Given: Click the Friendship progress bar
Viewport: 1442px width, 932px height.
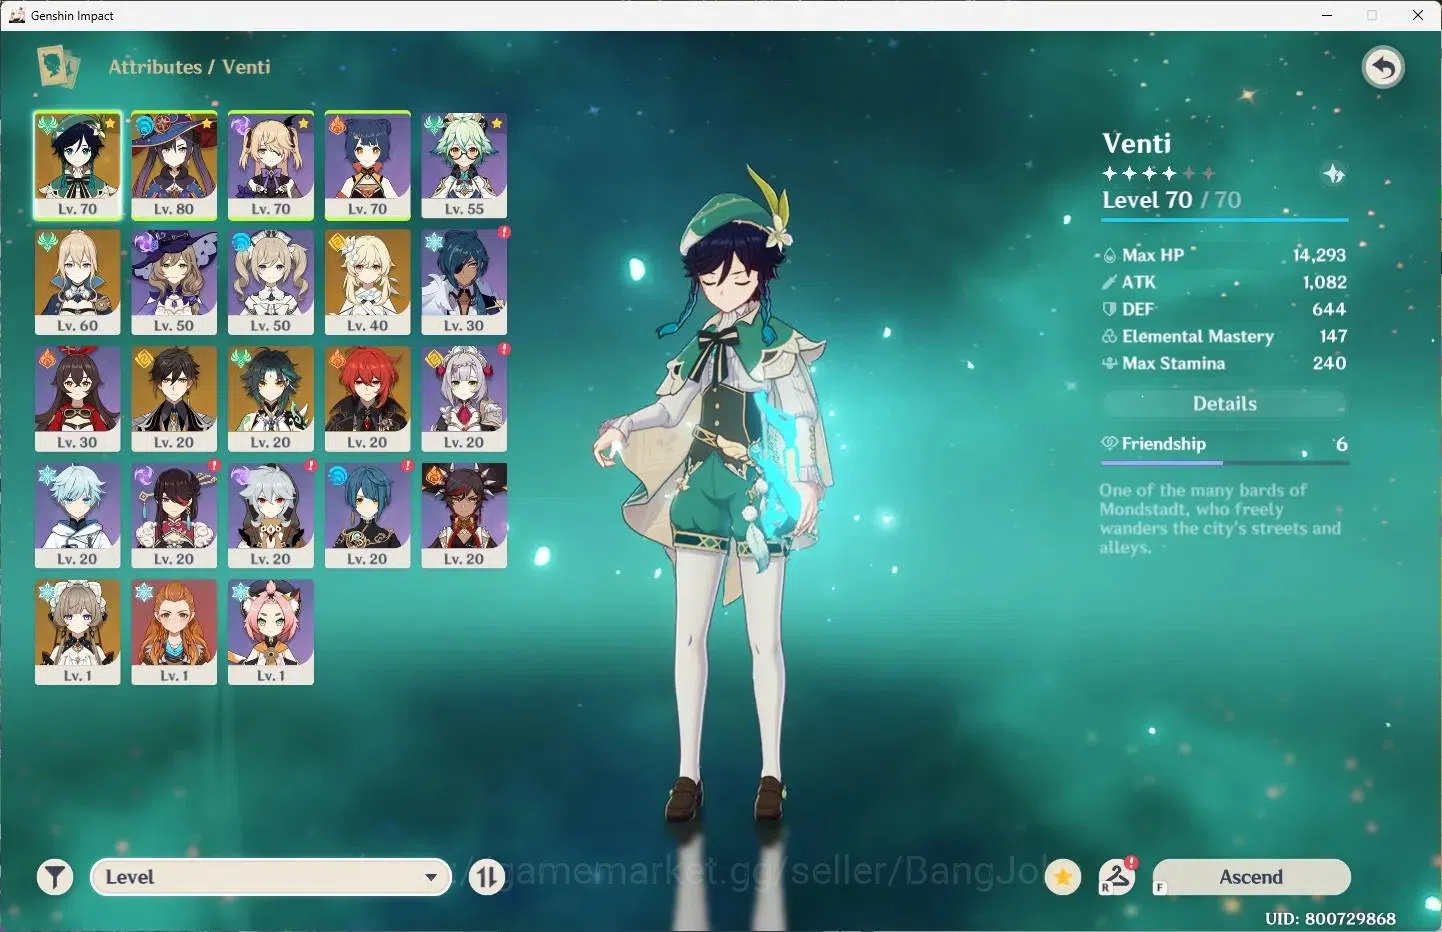Looking at the screenshot, I should 1224,463.
